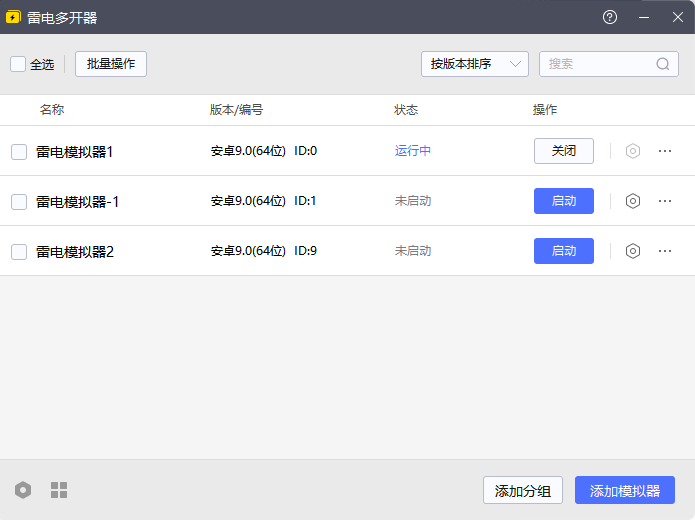Click the 添加分组 button
695x520 pixels.
[523, 490]
